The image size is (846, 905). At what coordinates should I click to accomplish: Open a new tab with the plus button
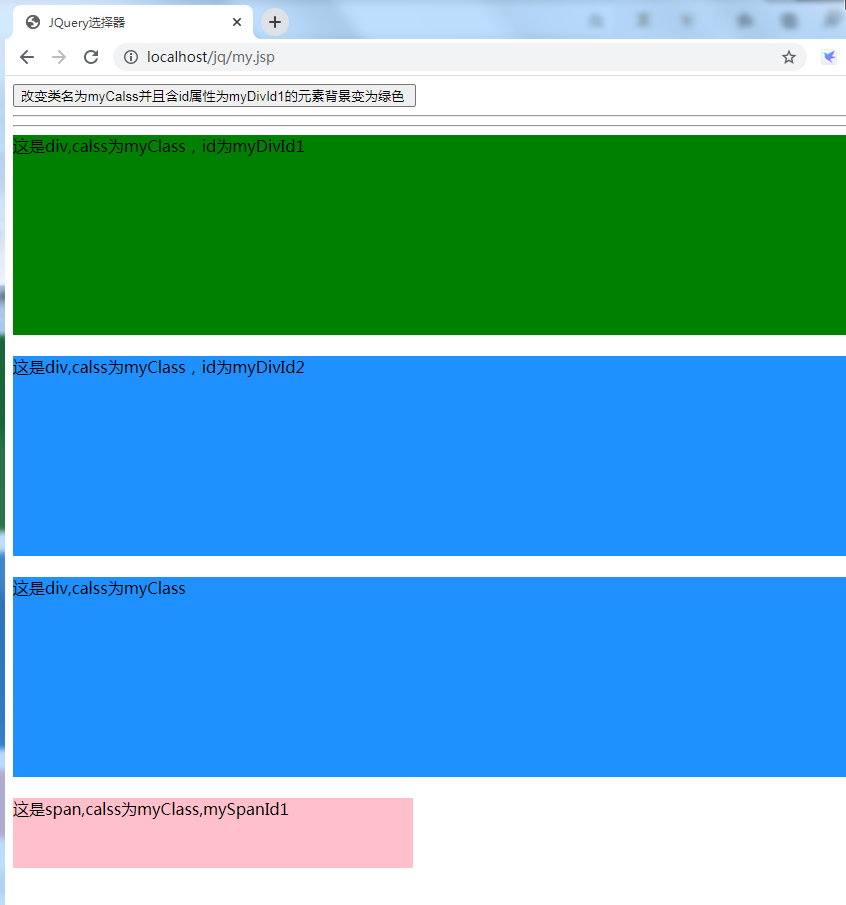click(275, 22)
